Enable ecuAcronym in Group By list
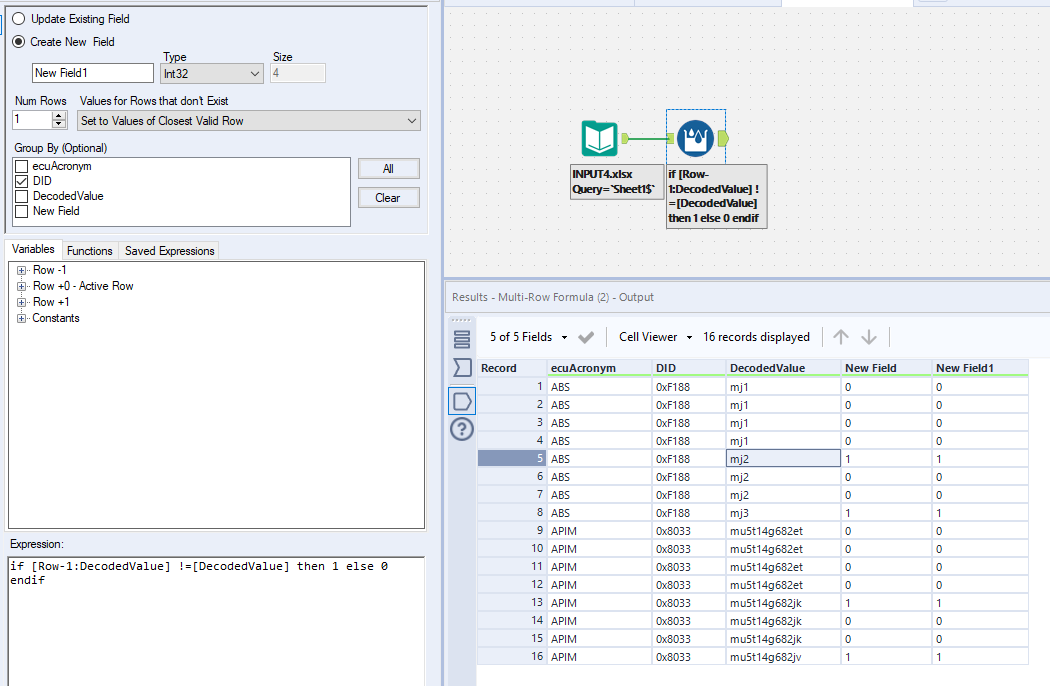Viewport: 1050px width, 686px height. (22, 166)
